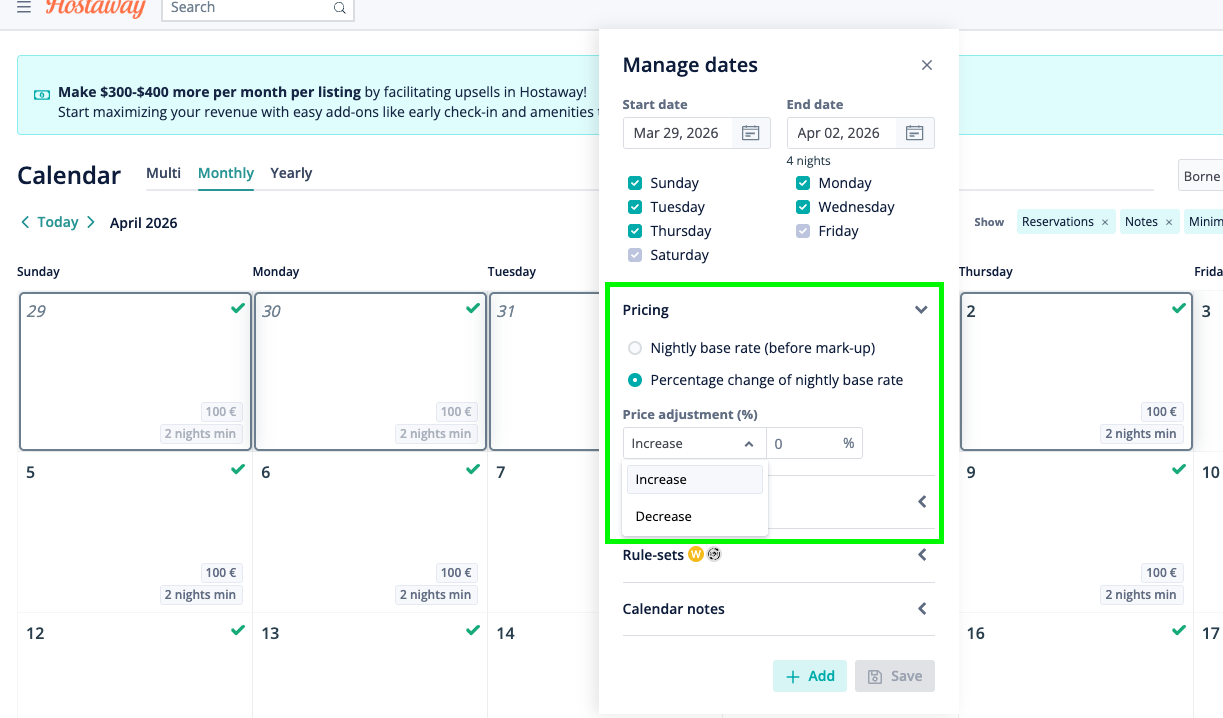Expand the Calendar notes section
Viewport: 1223px width, 718px height.
click(x=922, y=609)
